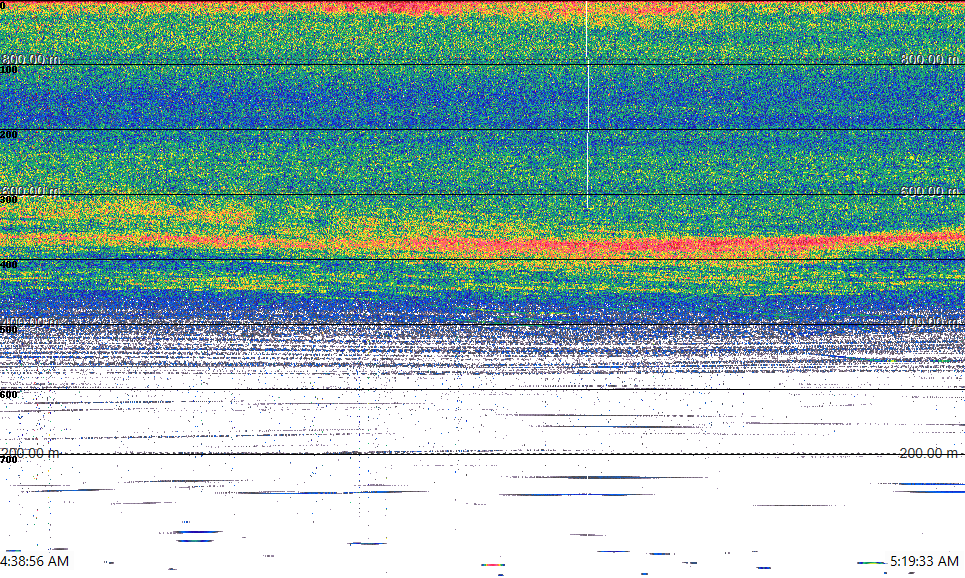Click the 100 depth grid label

pos(9,70)
